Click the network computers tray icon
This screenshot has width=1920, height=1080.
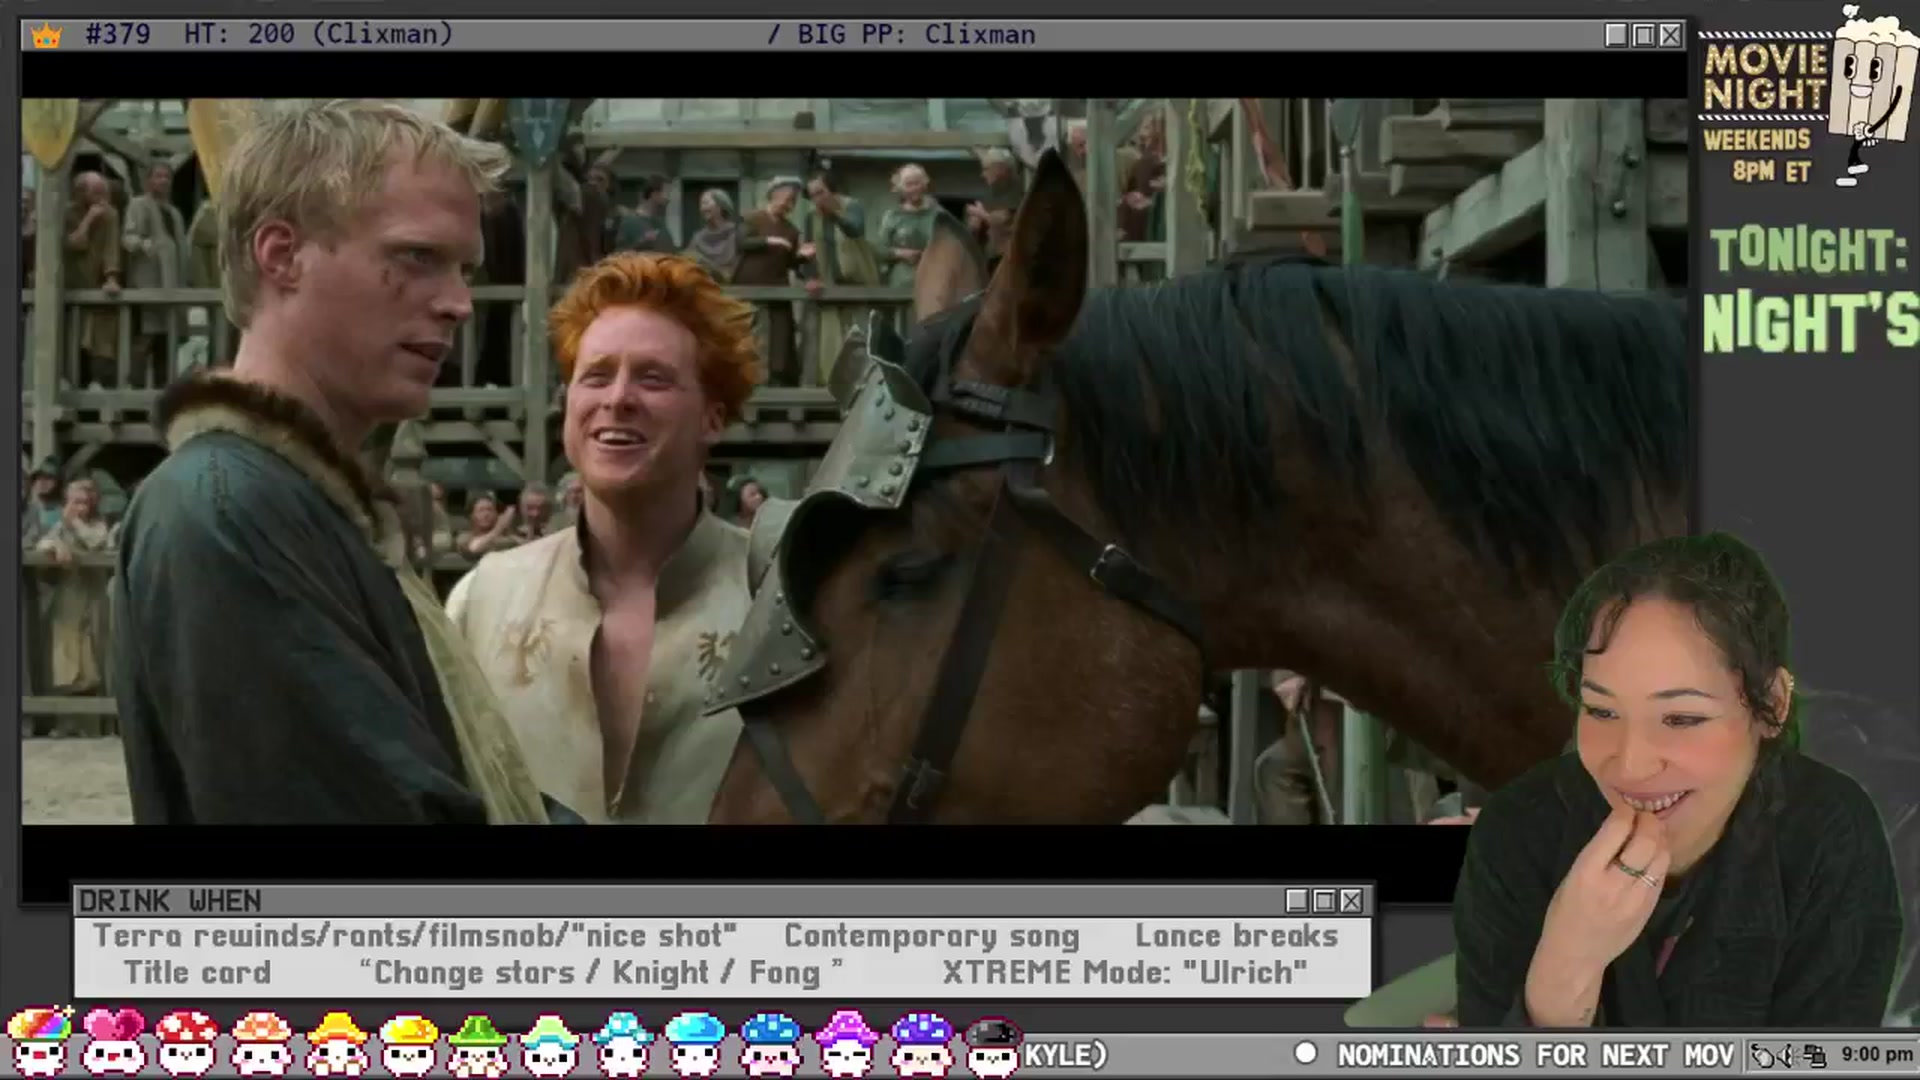[x=1815, y=1055]
